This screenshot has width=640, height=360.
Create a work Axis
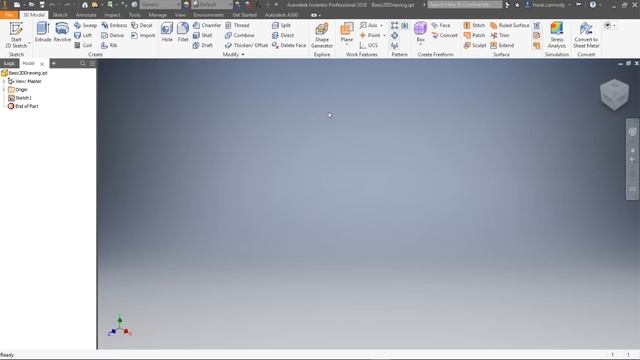point(368,25)
